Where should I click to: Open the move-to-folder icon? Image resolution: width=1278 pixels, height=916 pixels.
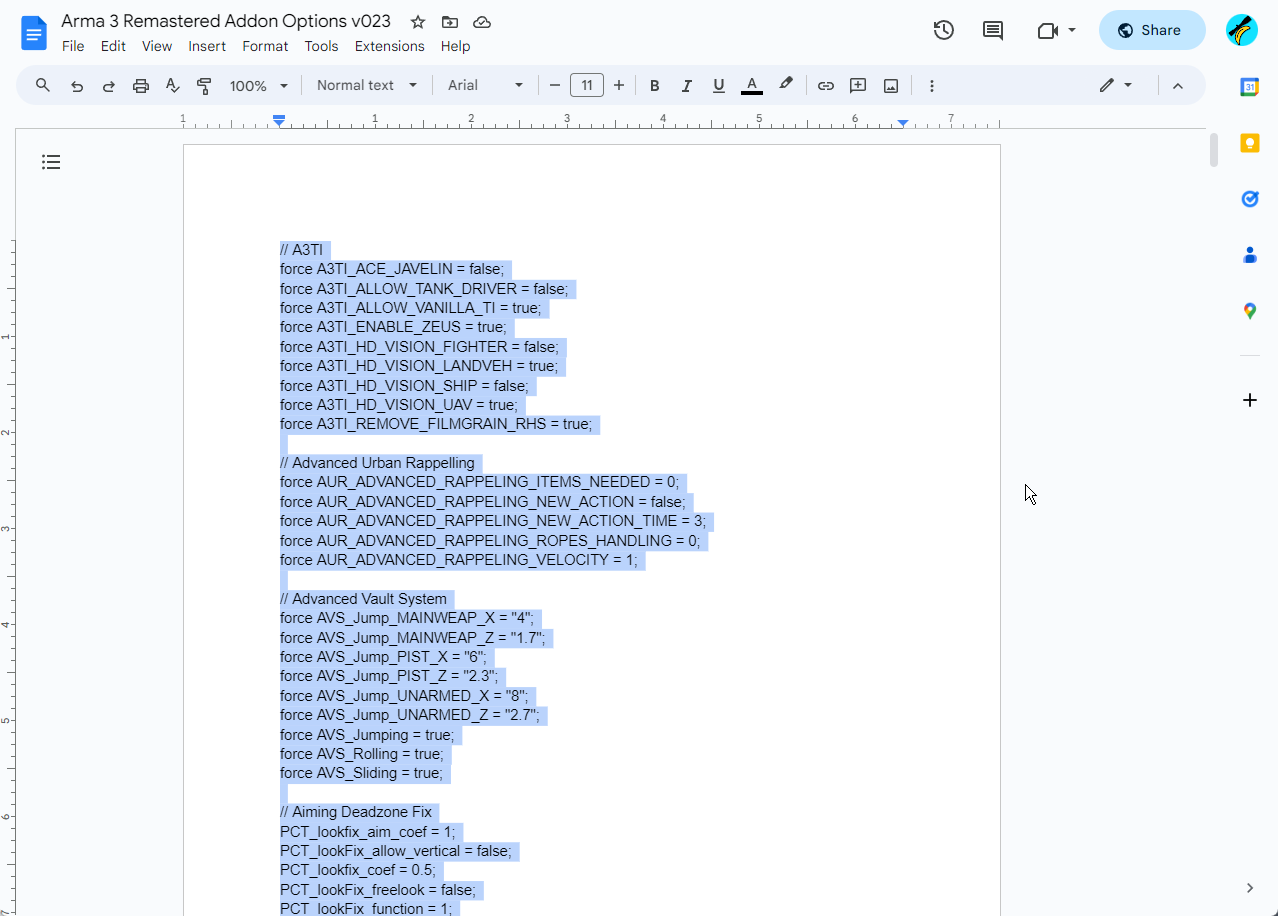pos(450,22)
